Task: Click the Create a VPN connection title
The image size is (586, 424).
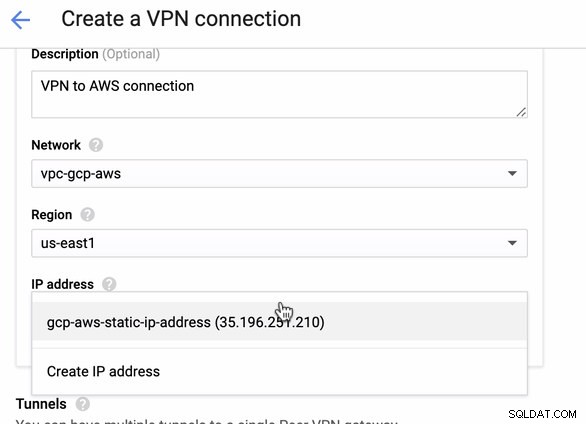Action: [x=181, y=19]
